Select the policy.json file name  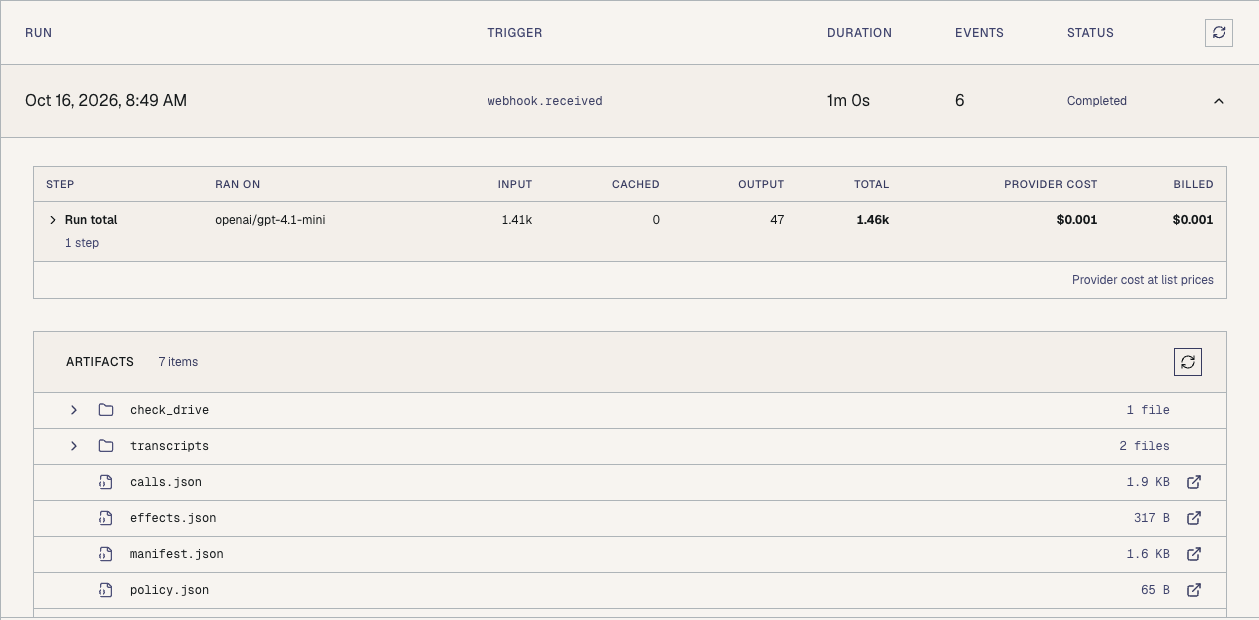coord(170,590)
